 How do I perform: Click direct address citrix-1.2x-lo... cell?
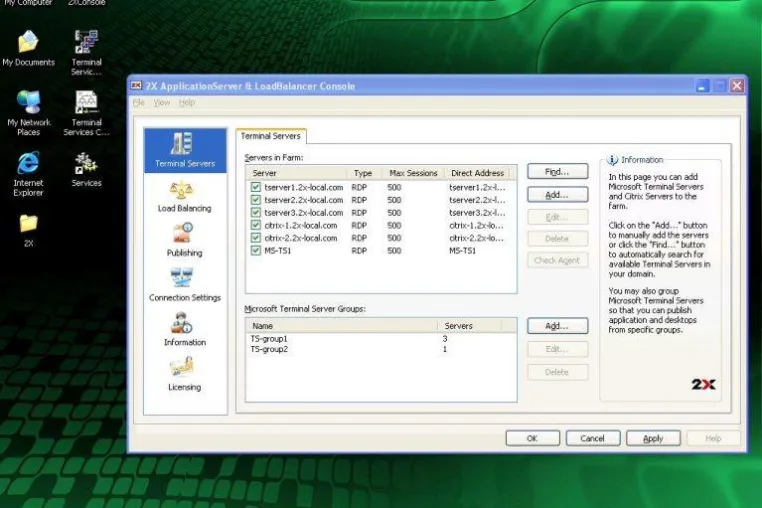(x=476, y=225)
